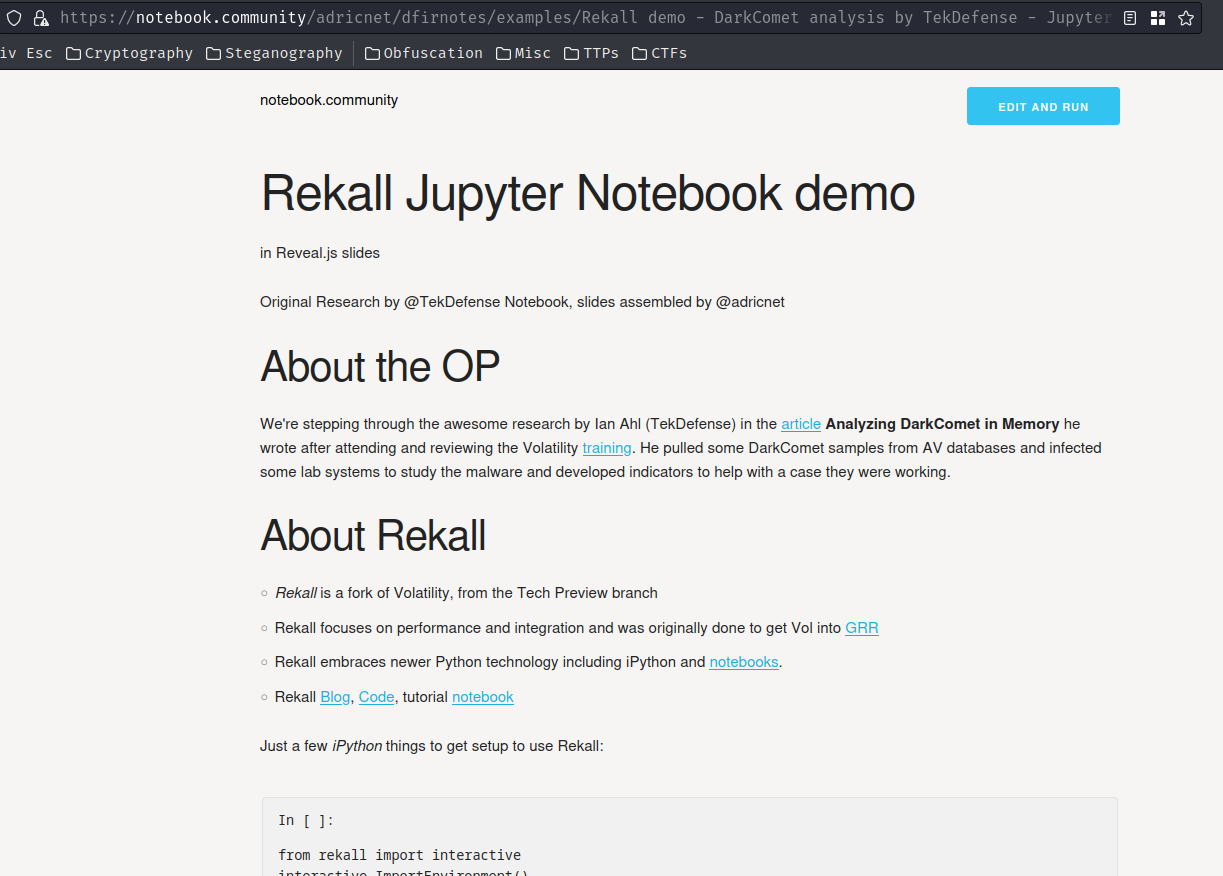Follow the Volatility 'training' link
Screen dimensions: 1223x876
click(607, 448)
